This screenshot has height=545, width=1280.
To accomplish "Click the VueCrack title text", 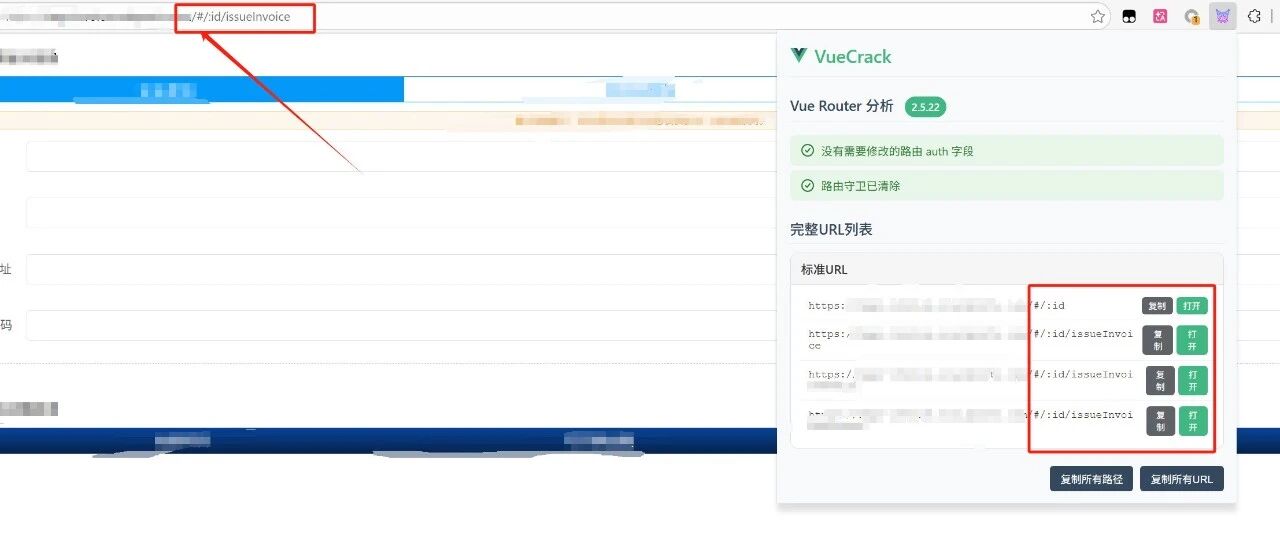I will [853, 56].
